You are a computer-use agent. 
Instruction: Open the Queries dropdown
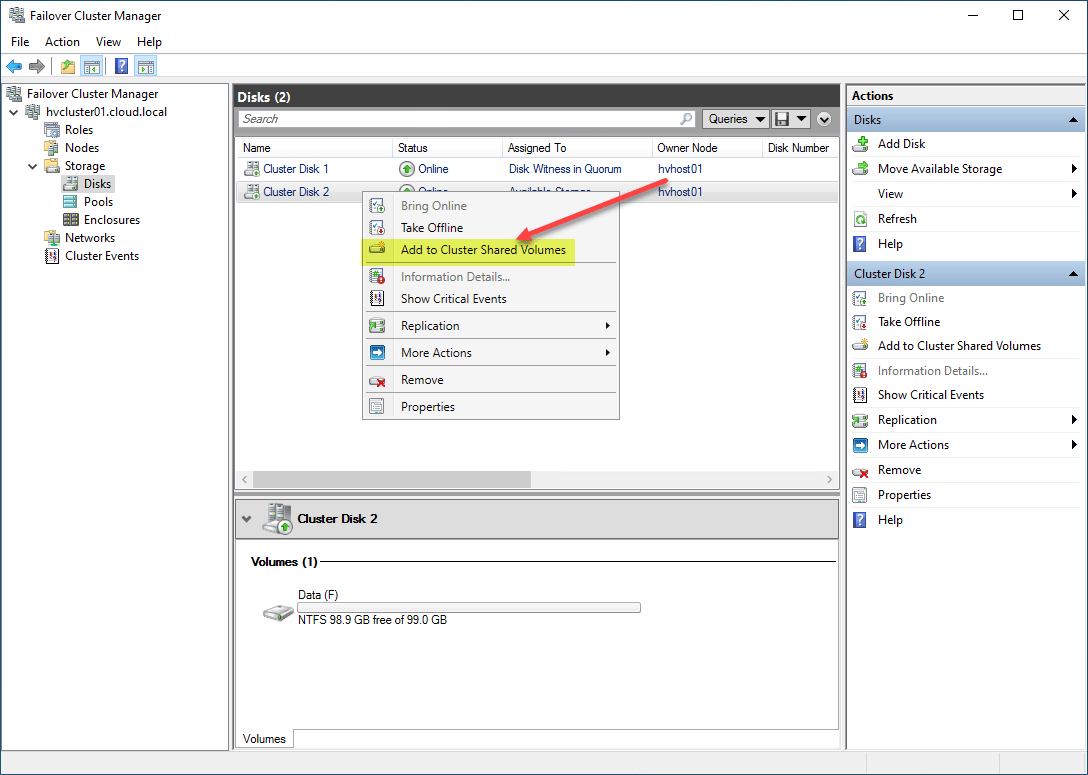[x=736, y=119]
